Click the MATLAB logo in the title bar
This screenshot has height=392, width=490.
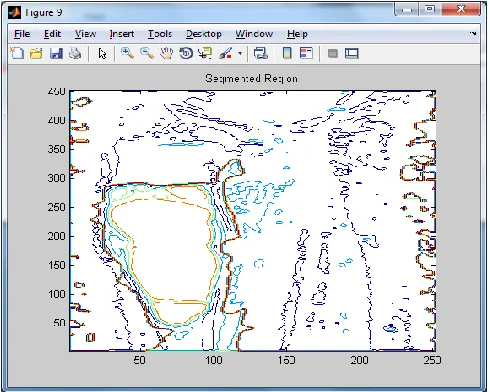[x=14, y=12]
